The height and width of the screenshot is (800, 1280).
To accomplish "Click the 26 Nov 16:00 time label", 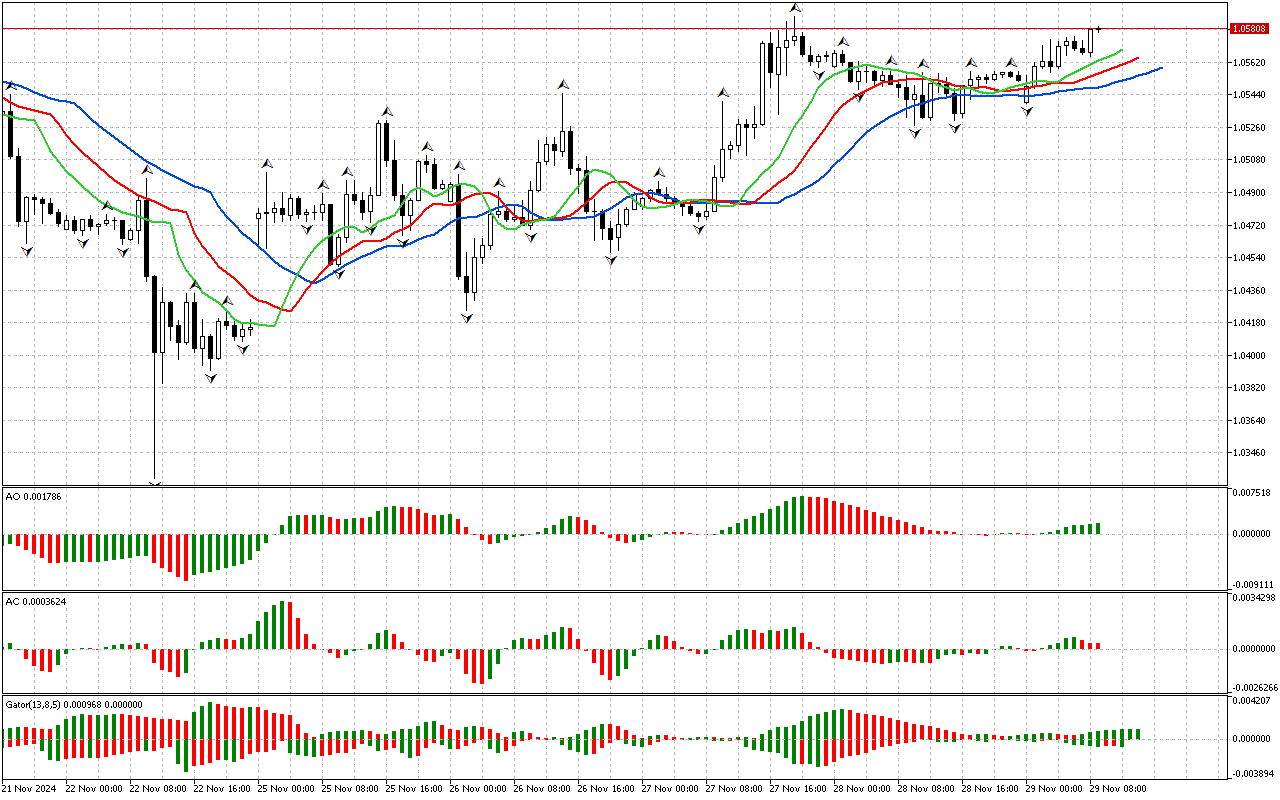I will 604,788.
